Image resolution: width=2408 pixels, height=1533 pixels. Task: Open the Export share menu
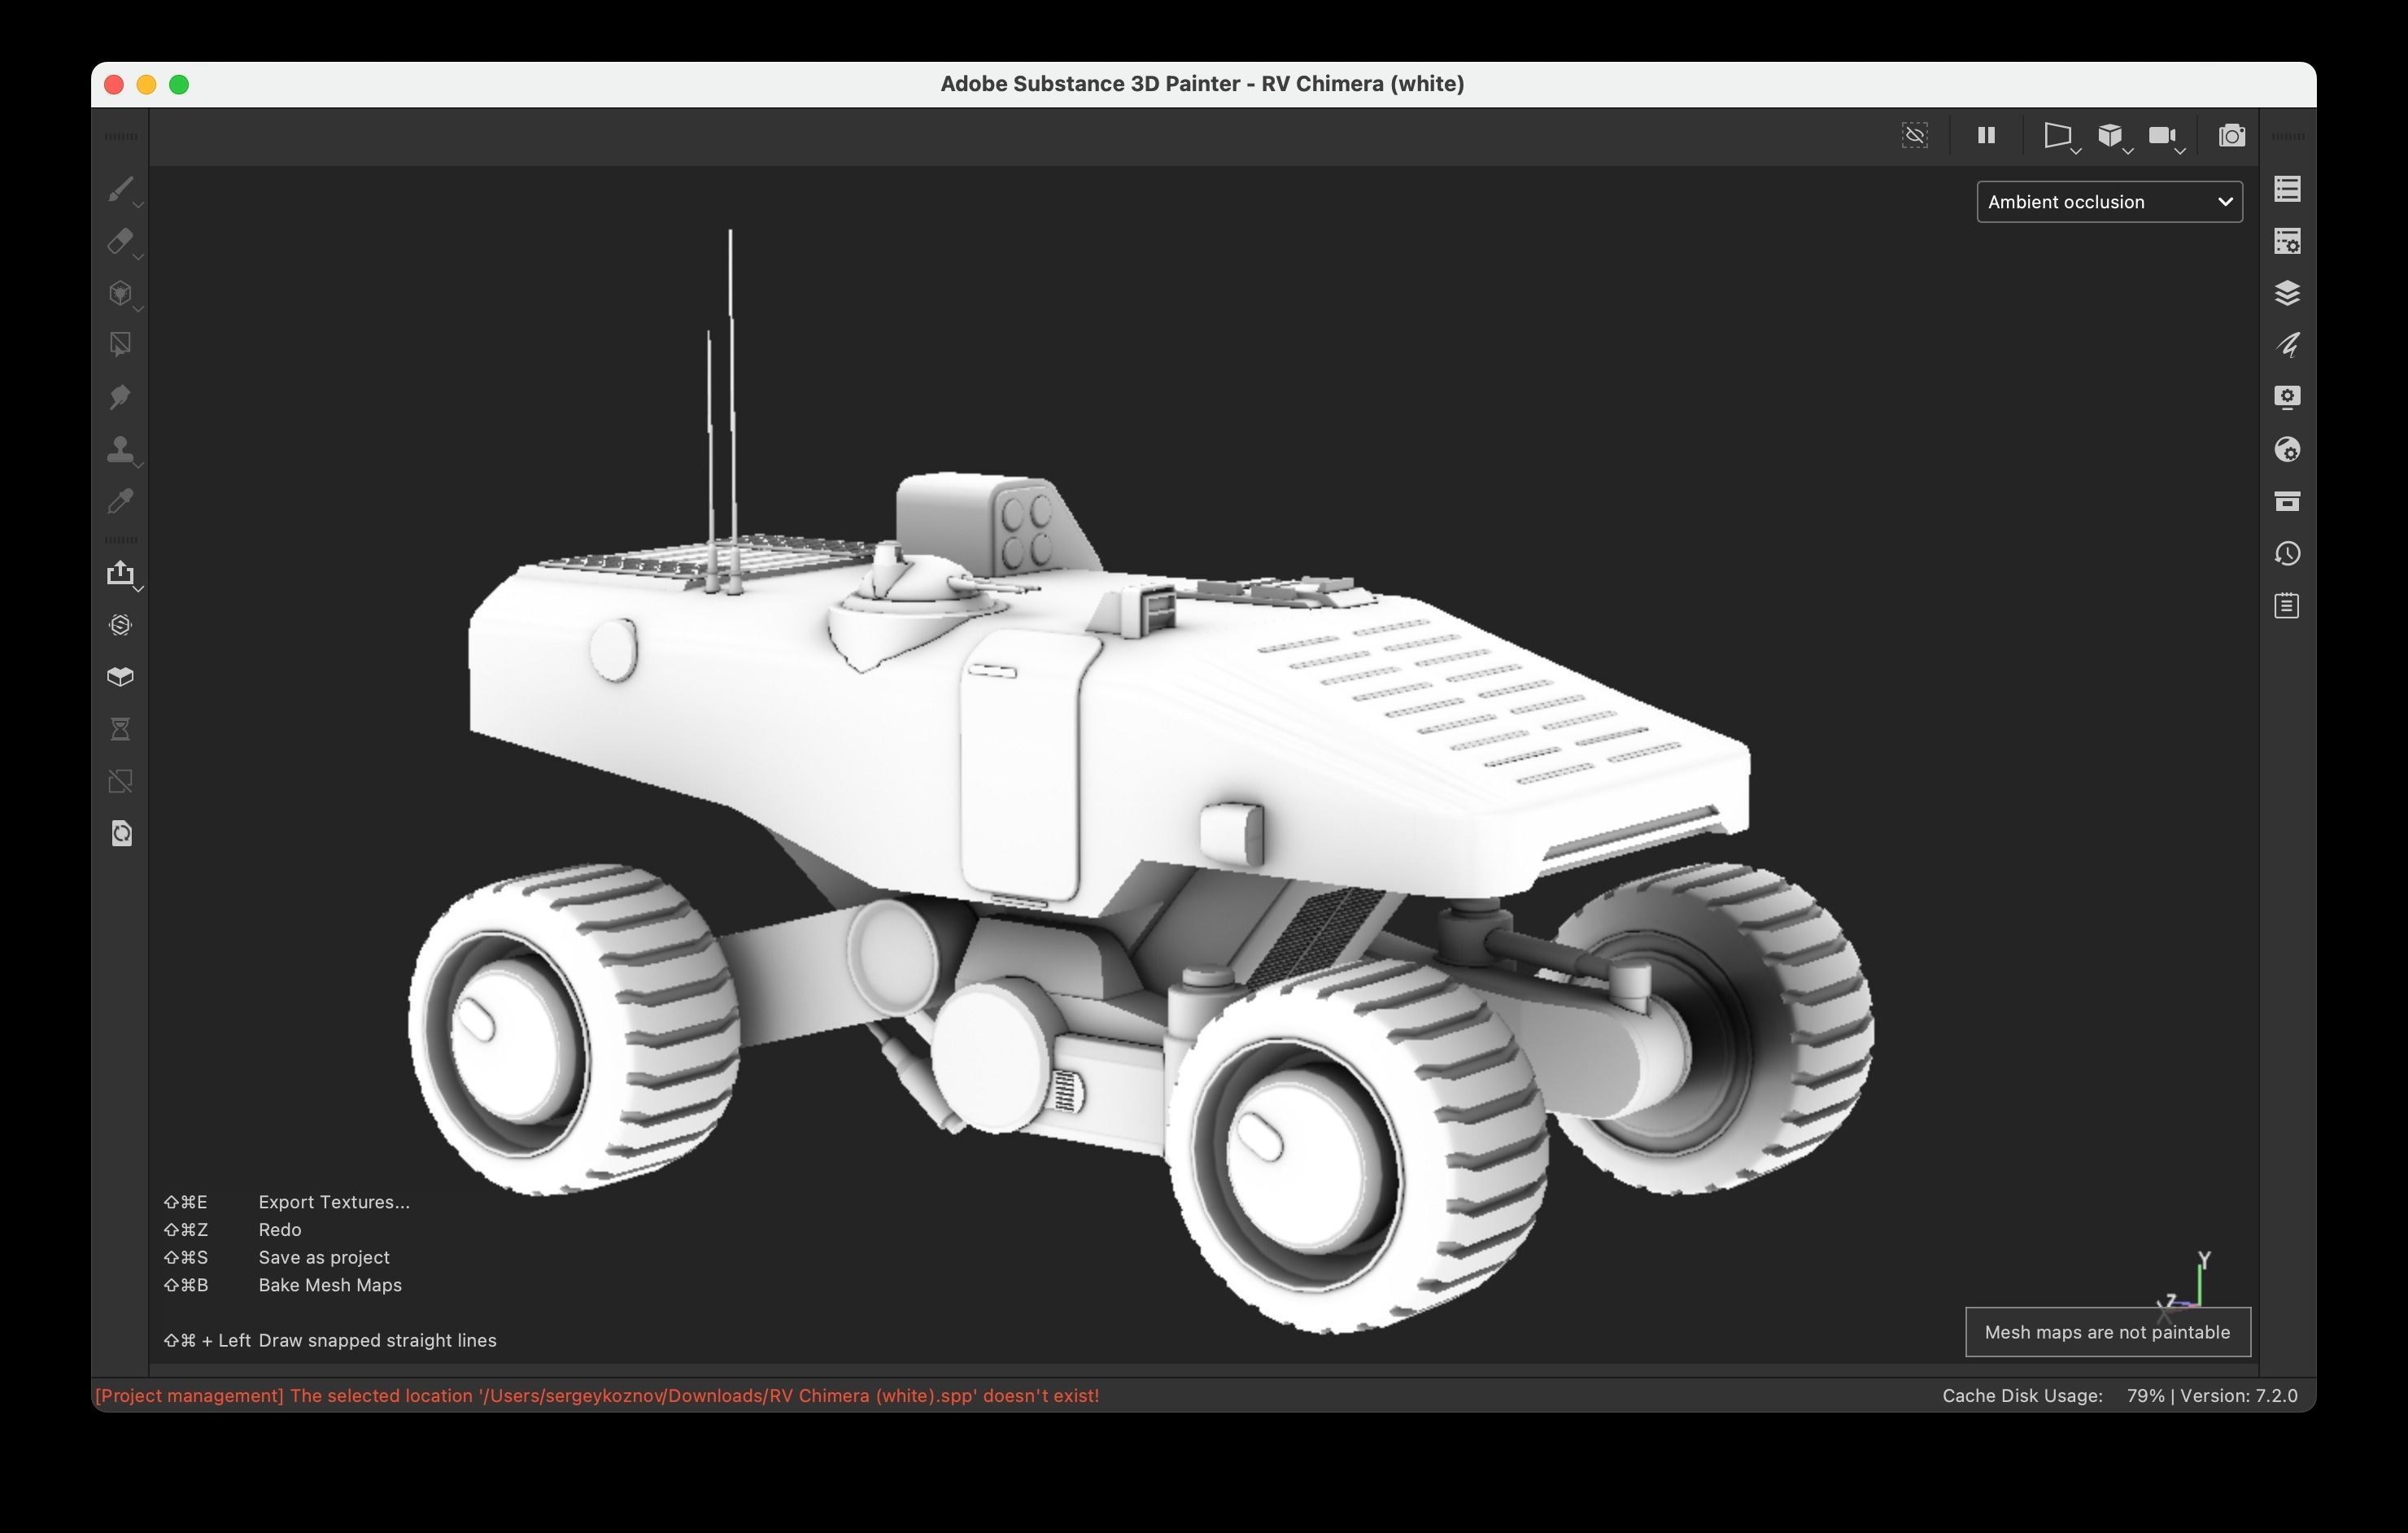coord(120,573)
